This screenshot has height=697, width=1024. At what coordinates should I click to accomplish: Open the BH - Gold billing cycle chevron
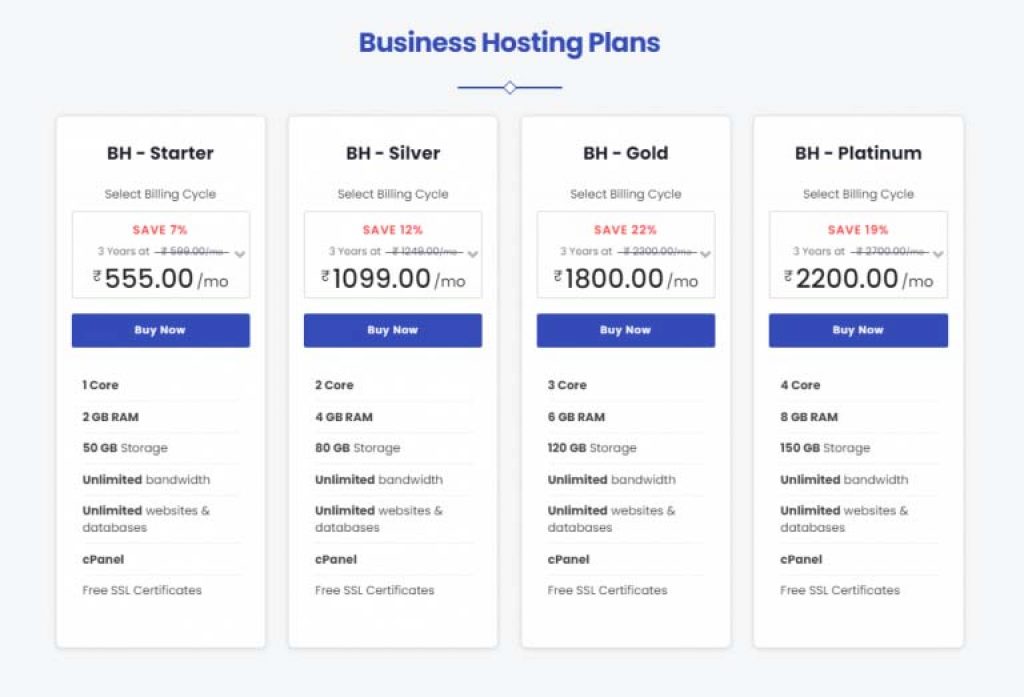pos(705,254)
